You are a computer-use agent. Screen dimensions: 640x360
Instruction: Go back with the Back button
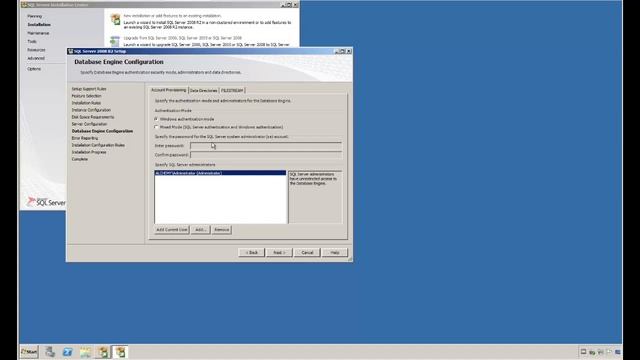[x=251, y=253]
